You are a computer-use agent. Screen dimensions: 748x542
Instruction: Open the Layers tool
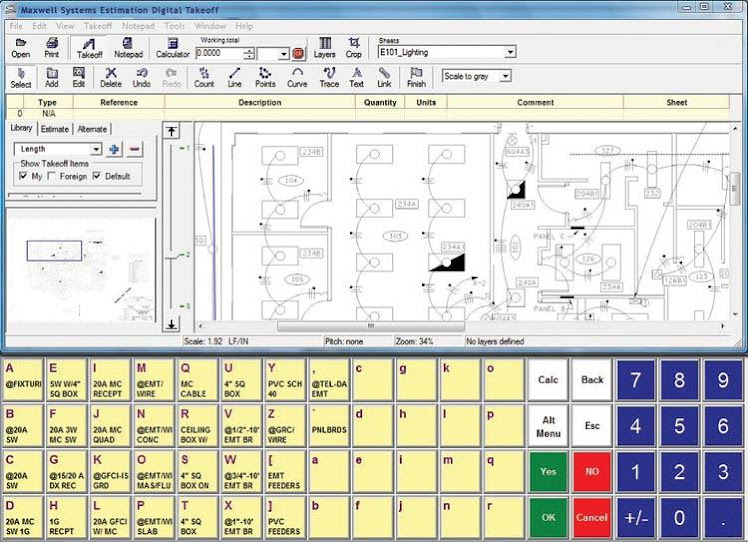tap(324, 48)
